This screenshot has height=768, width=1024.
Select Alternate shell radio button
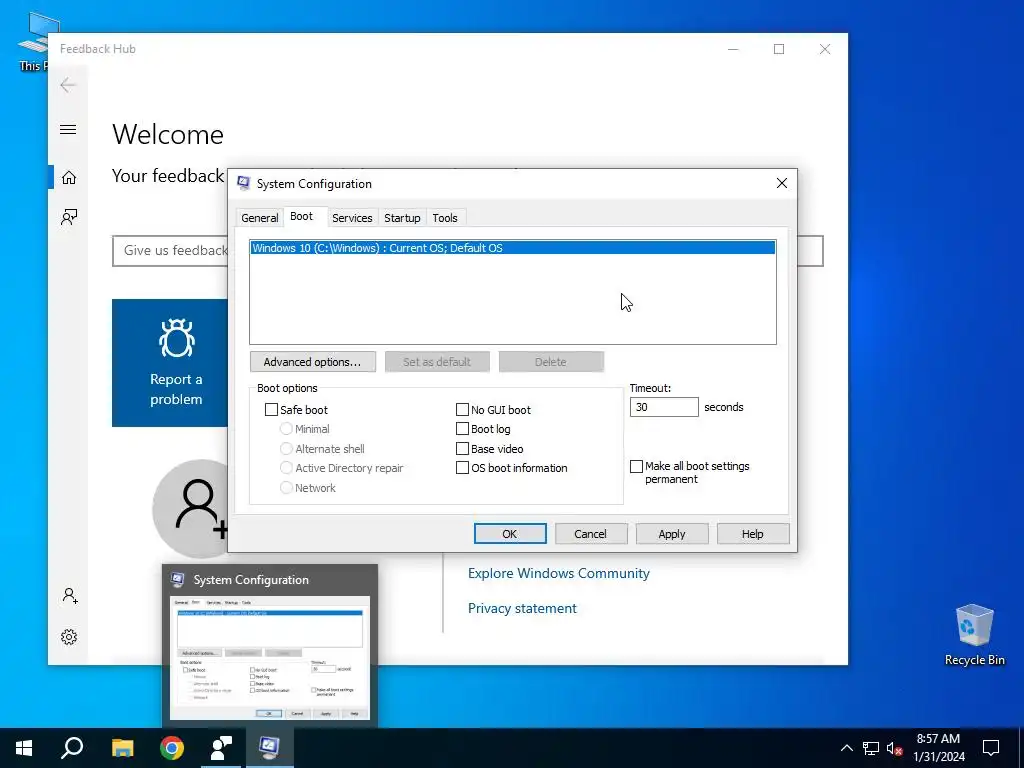286,449
